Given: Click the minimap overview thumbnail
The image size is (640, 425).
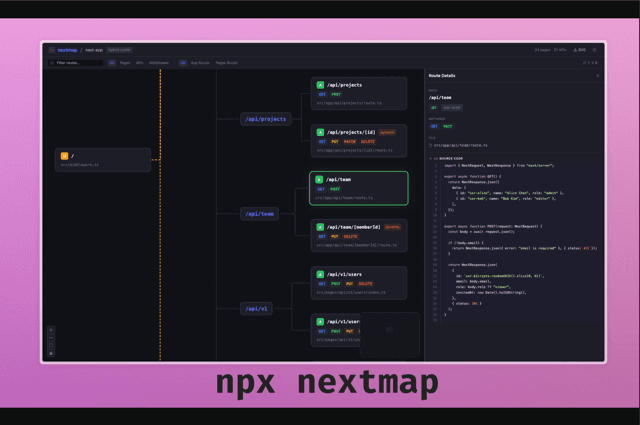Looking at the screenshot, I should 390,335.
